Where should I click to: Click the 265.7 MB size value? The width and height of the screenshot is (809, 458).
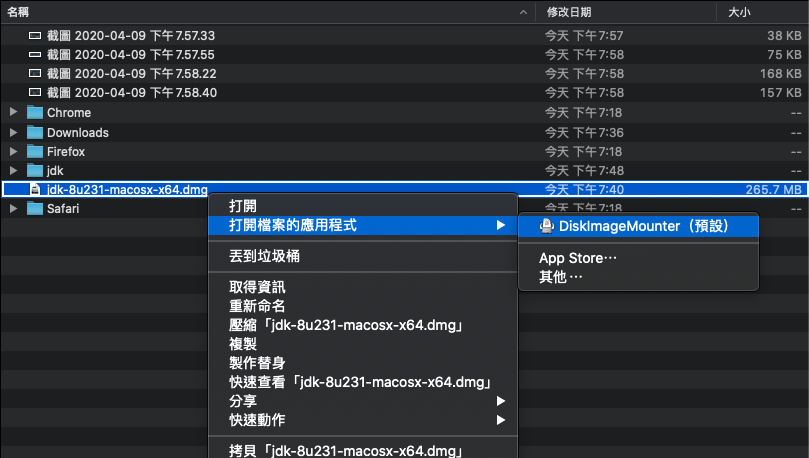773,189
